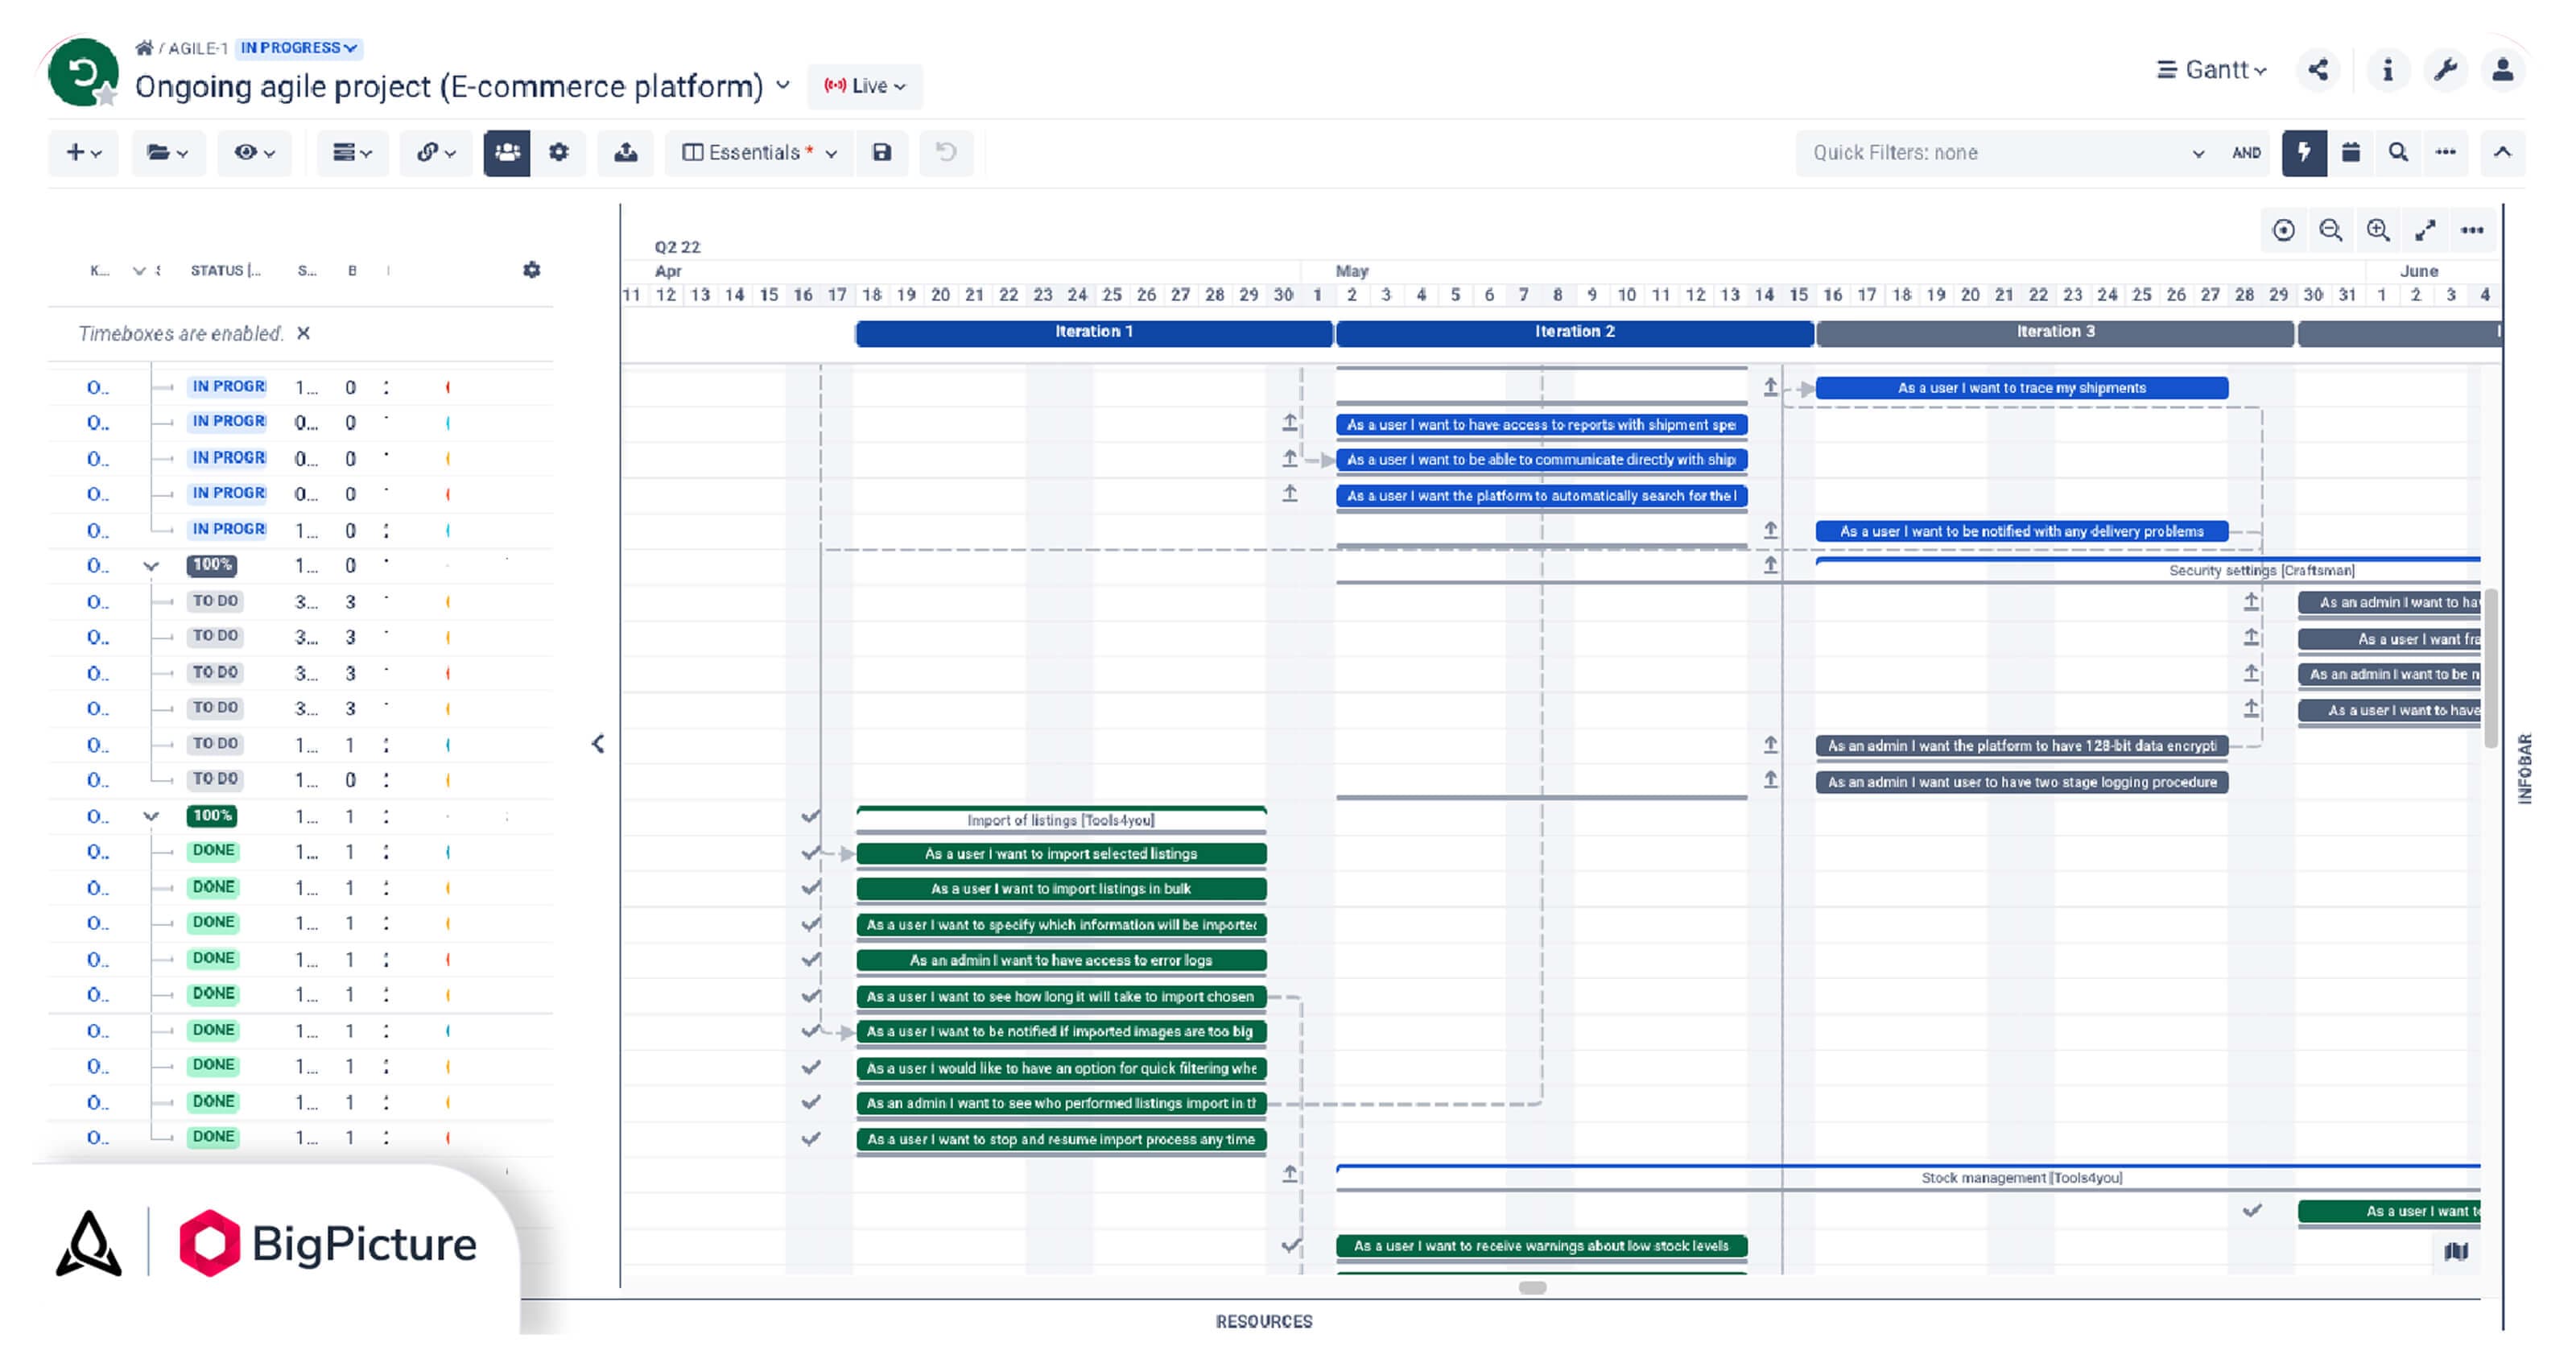Open the INFOBAR side panel

(x=2525, y=768)
